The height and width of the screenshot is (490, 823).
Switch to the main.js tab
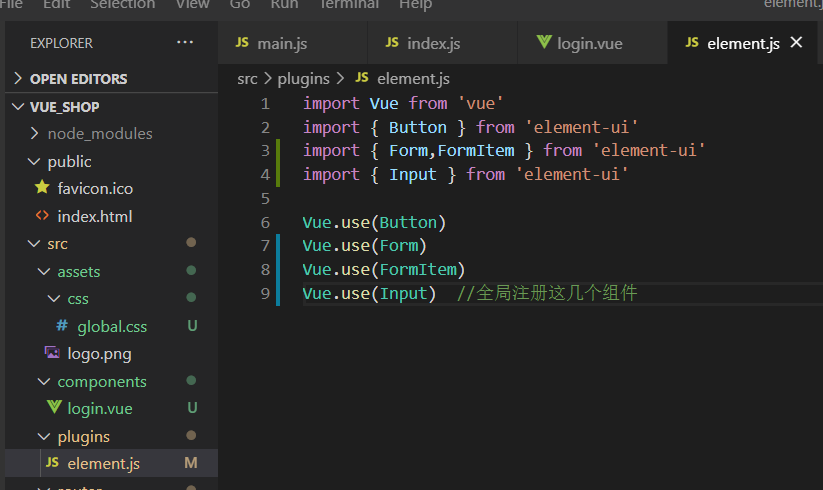pos(292,43)
